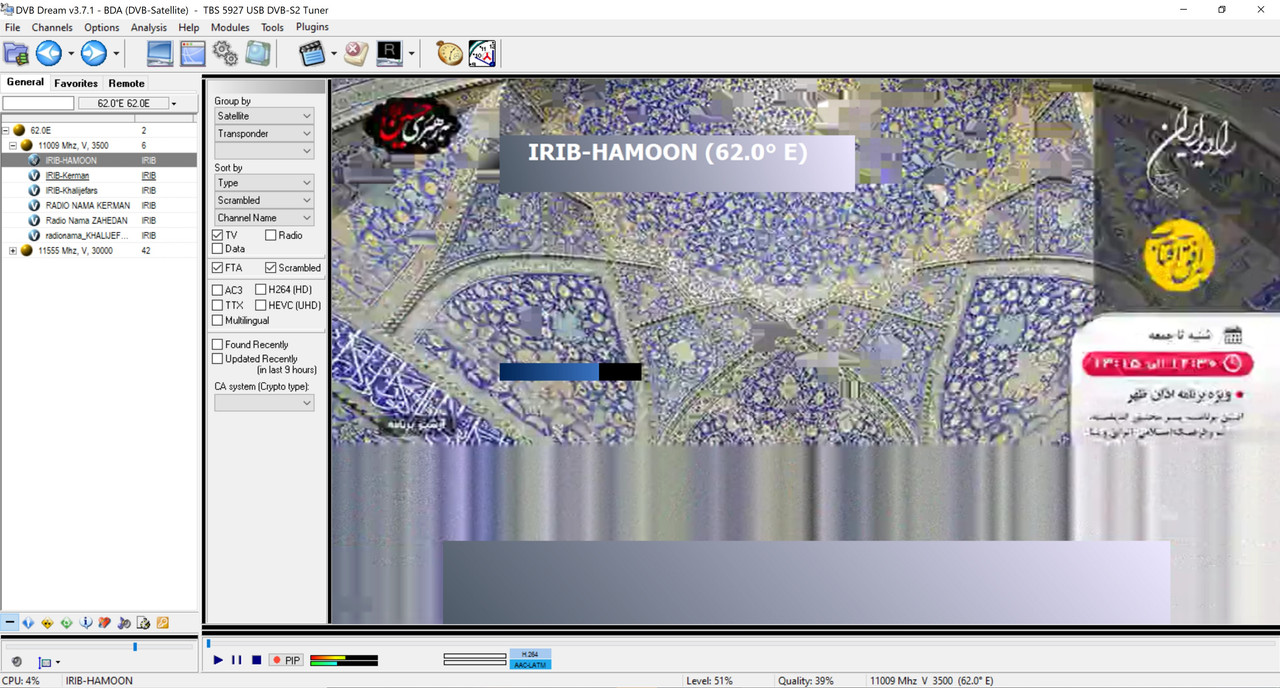Open the Satellite group-by dropdown

pyautogui.click(x=264, y=116)
